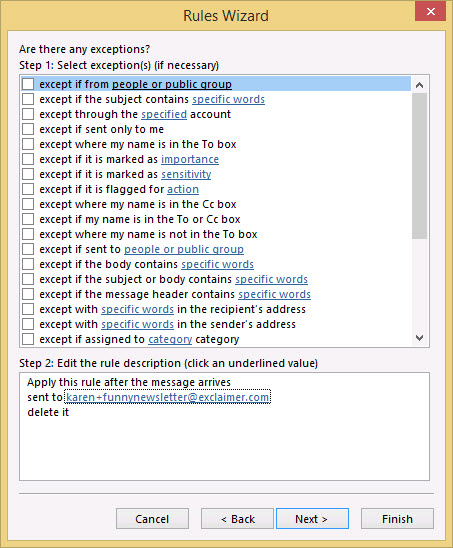Viewport: 453px width, 548px height.
Task: Click 'specific words' link in sender's address exception
Action: click(x=137, y=324)
